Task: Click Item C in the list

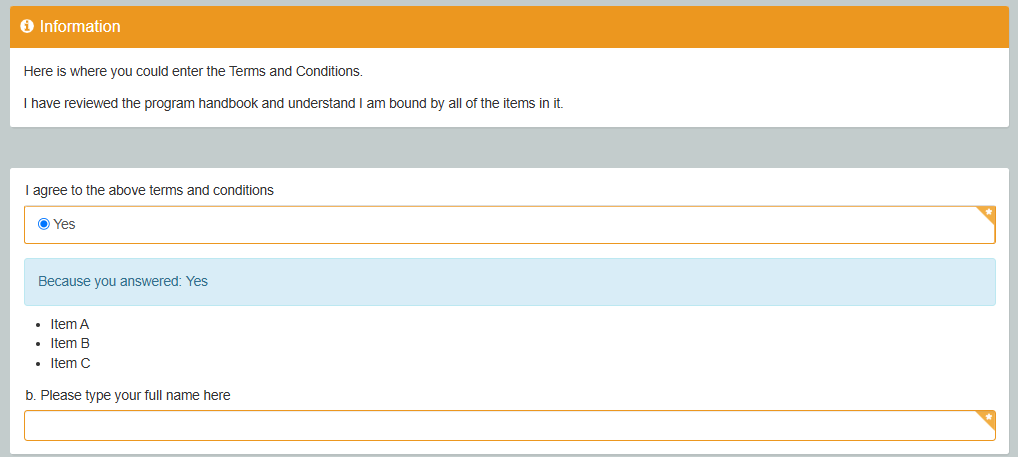Action: coord(70,364)
